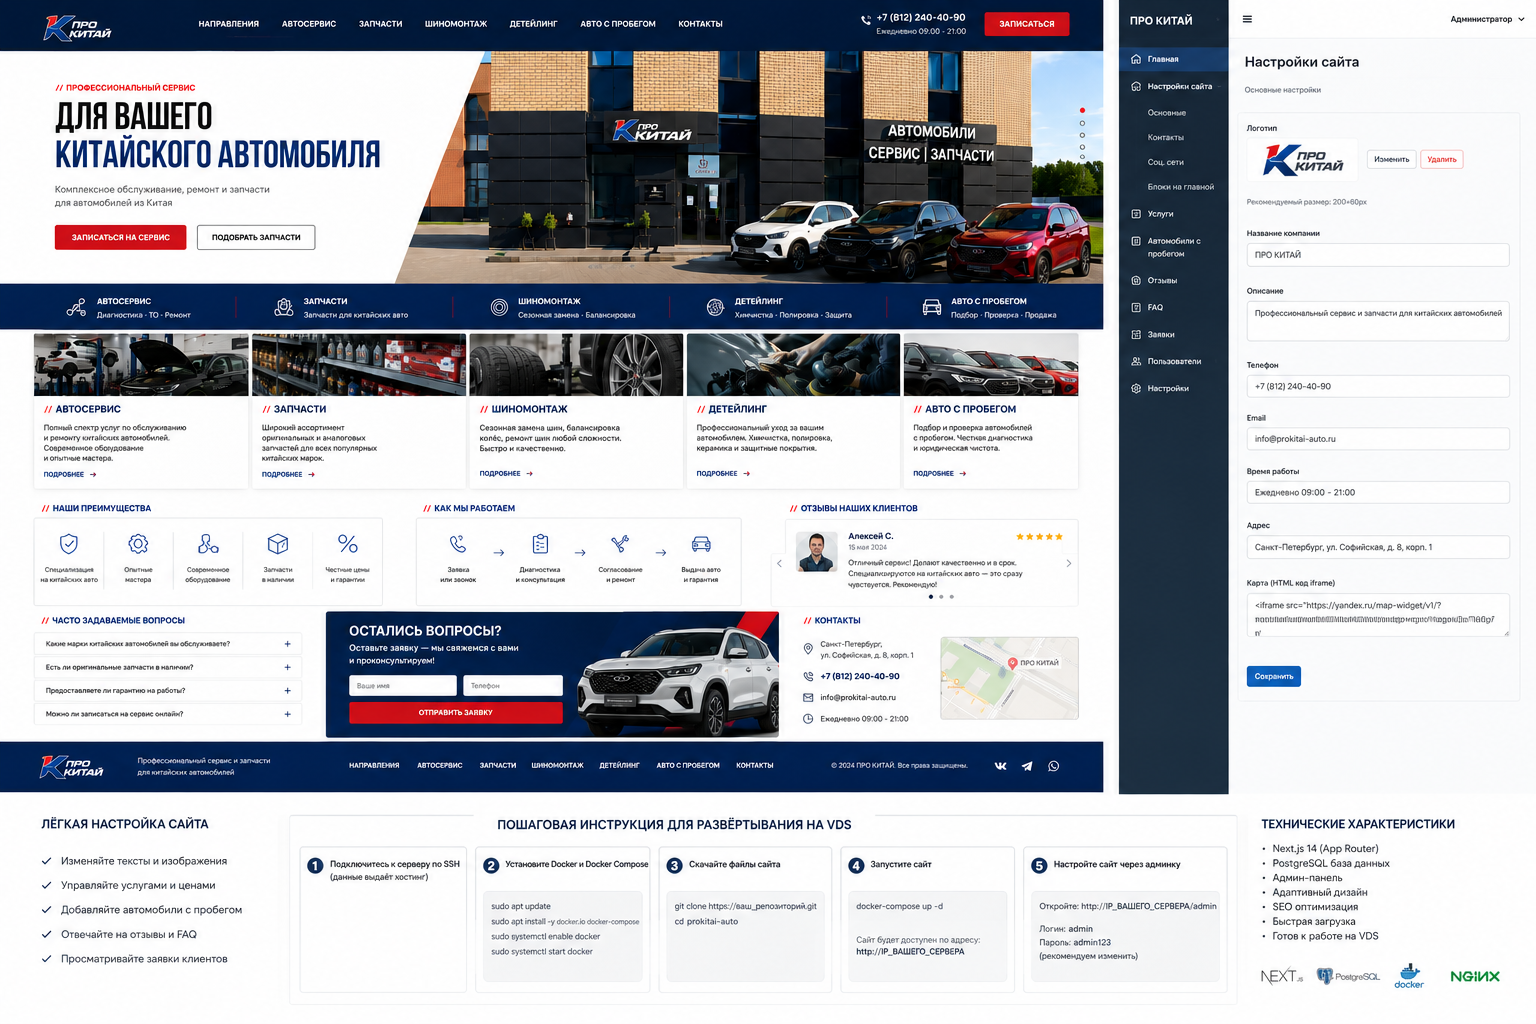This screenshot has height=1024, width=1536.
Task: Click the percent icon above Честные цены
Action: (348, 543)
